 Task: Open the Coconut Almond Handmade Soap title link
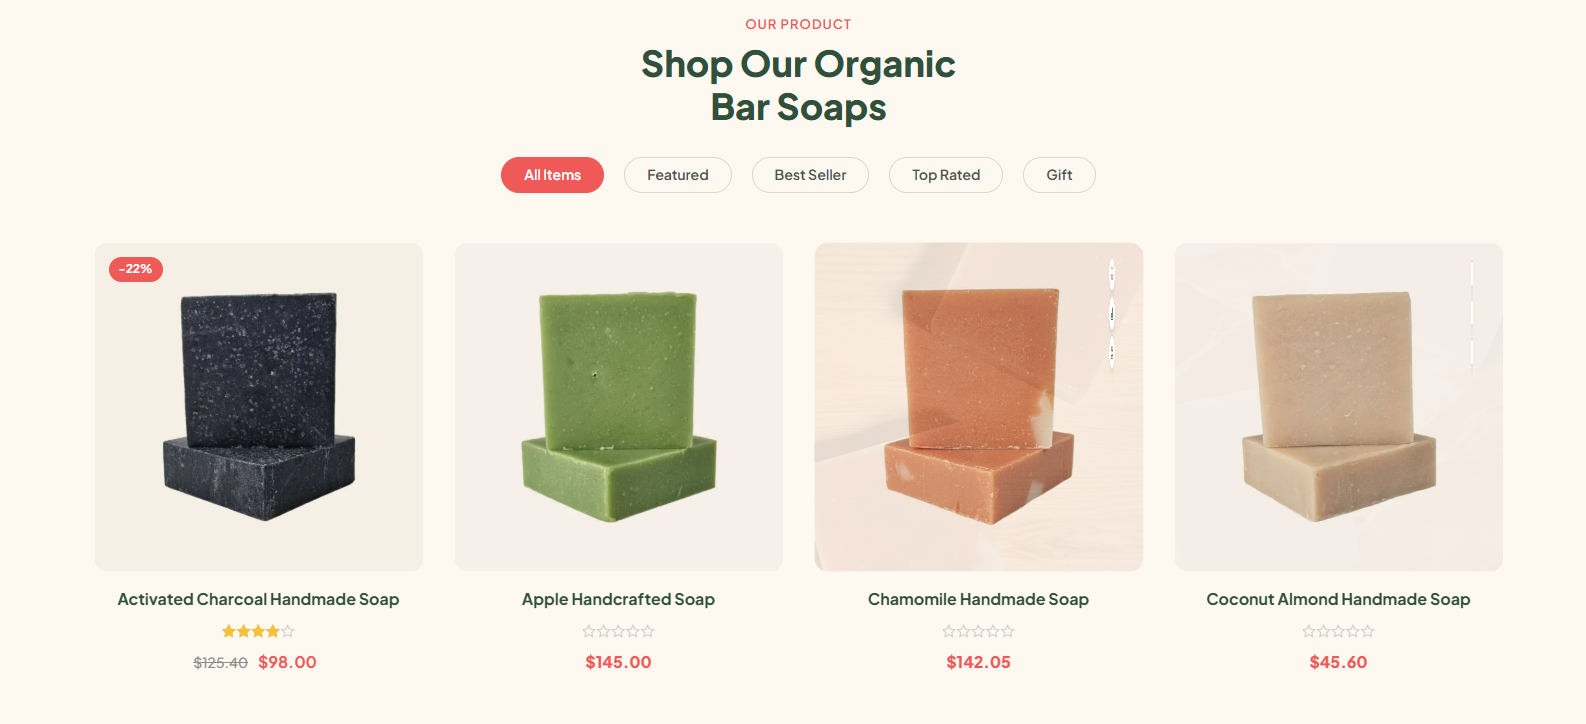[x=1339, y=599]
